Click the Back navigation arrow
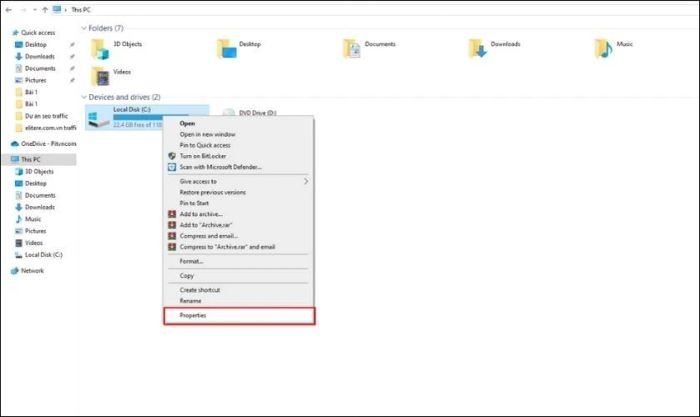700x417 pixels. click(8, 10)
